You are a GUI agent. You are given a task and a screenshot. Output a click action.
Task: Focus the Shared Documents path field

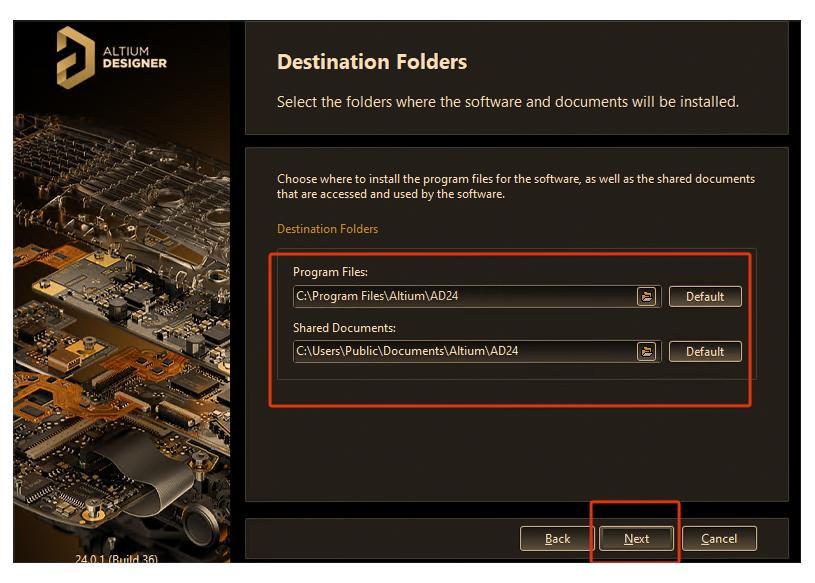point(460,351)
